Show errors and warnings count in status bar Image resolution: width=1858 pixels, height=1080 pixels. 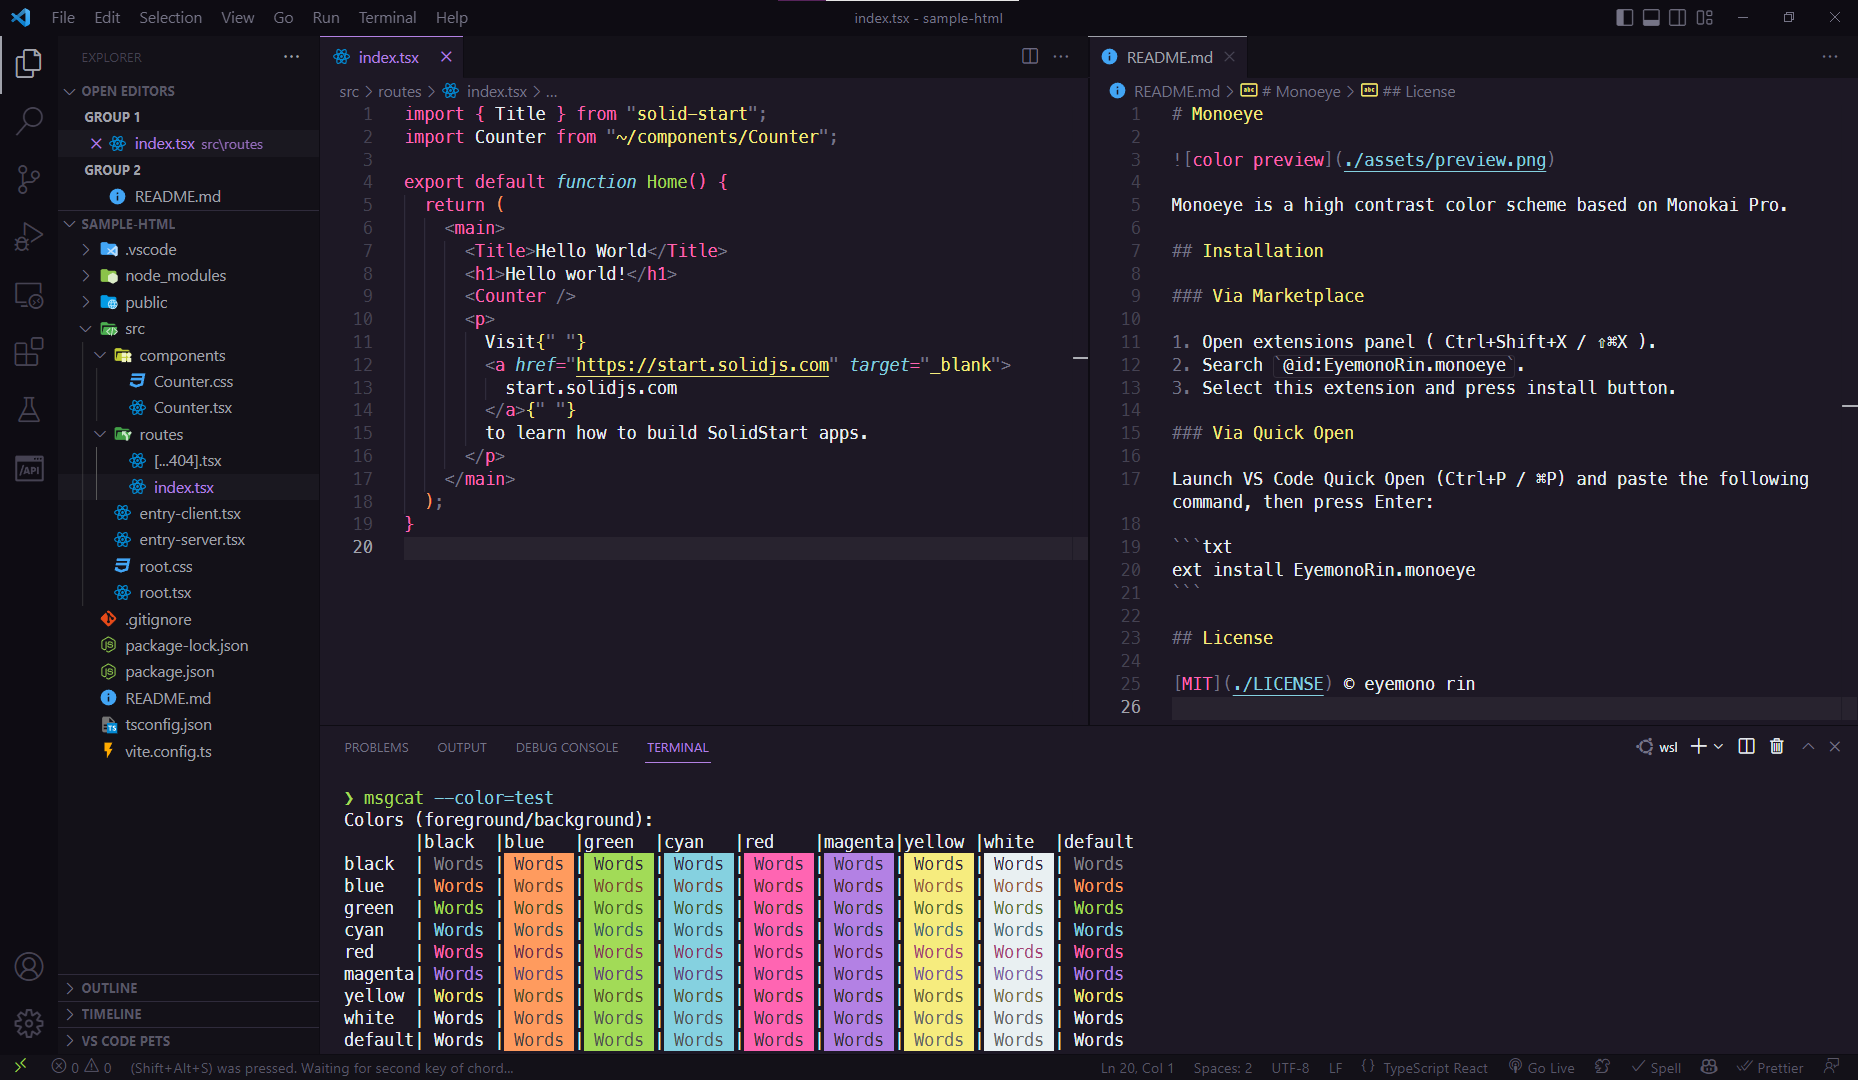click(x=81, y=1067)
